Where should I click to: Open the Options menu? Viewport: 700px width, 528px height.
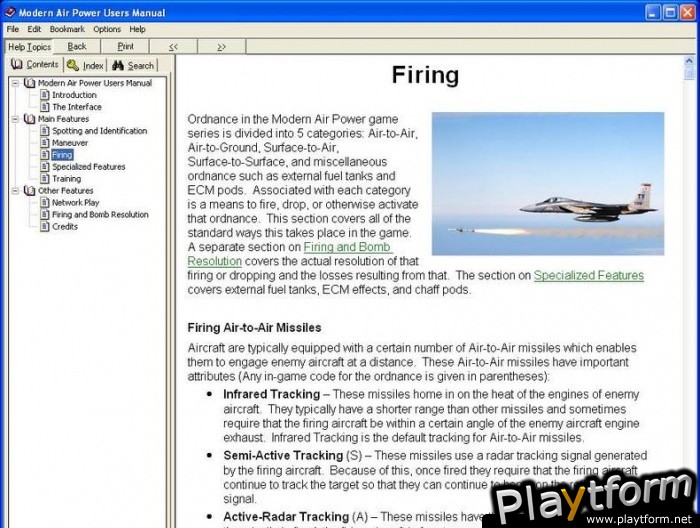(107, 29)
